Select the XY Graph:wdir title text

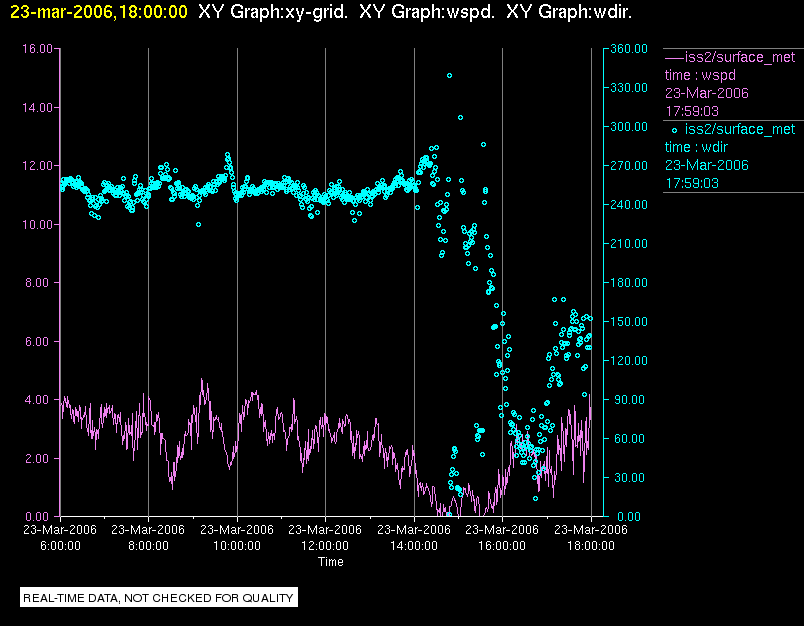[569, 12]
